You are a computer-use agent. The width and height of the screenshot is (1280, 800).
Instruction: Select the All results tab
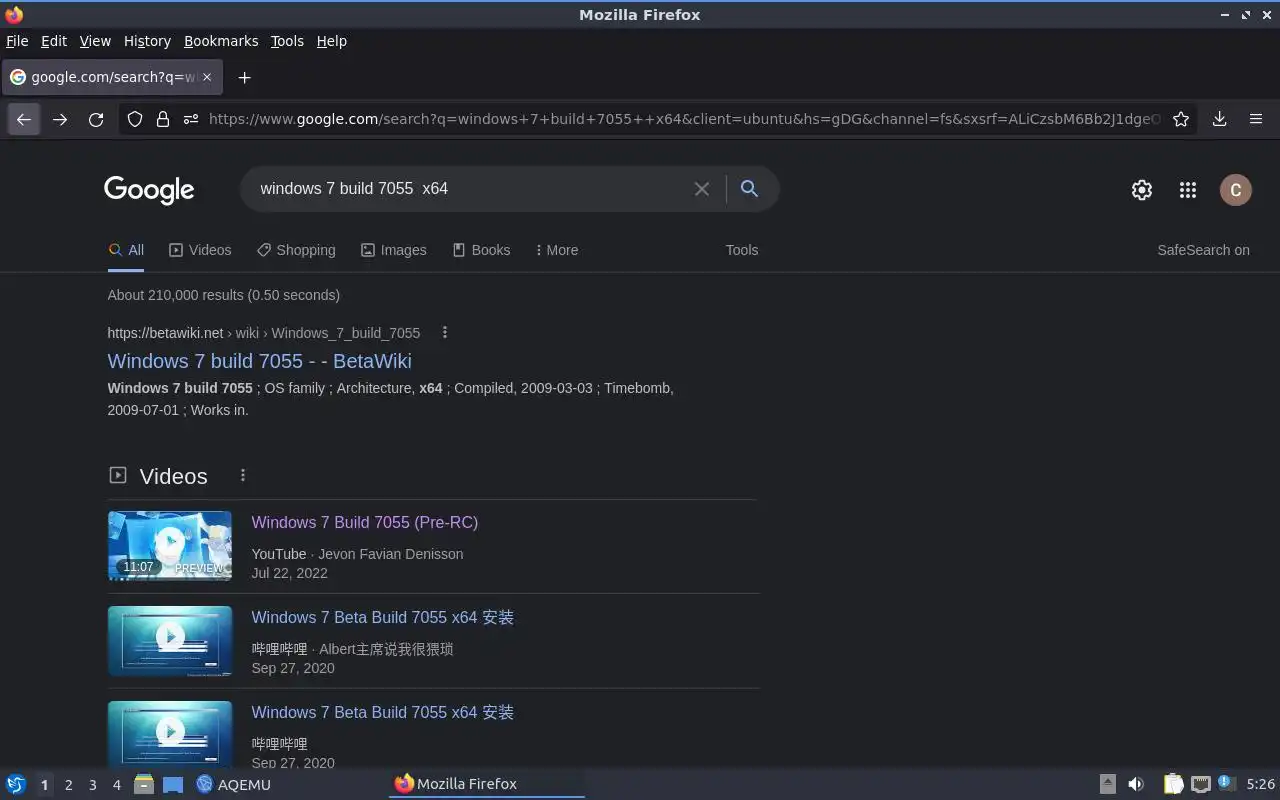coord(126,250)
